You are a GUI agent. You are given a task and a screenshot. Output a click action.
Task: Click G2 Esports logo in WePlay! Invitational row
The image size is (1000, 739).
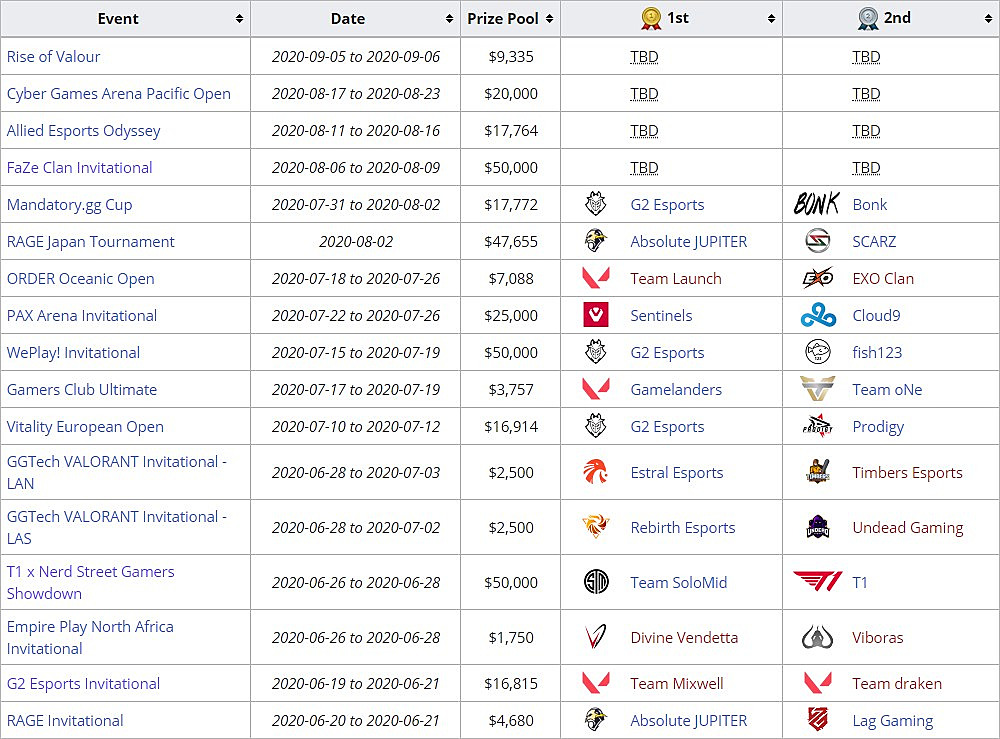point(596,352)
